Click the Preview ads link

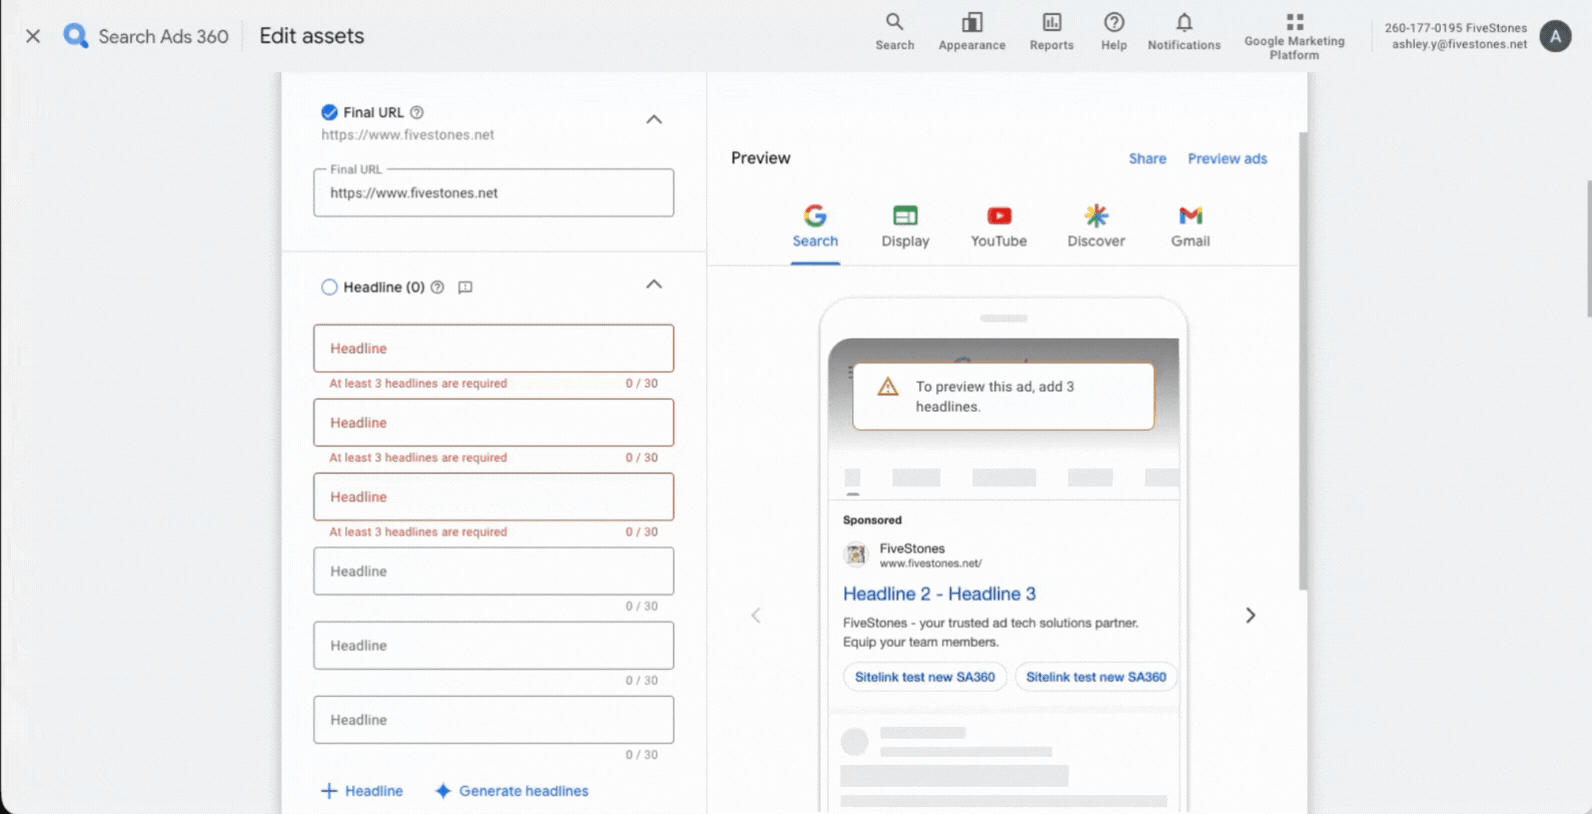(x=1227, y=158)
